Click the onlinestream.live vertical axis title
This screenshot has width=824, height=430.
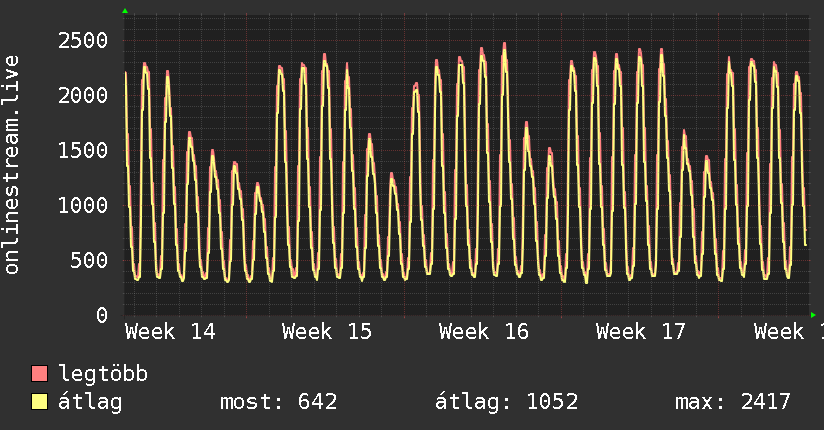[x=11, y=165]
